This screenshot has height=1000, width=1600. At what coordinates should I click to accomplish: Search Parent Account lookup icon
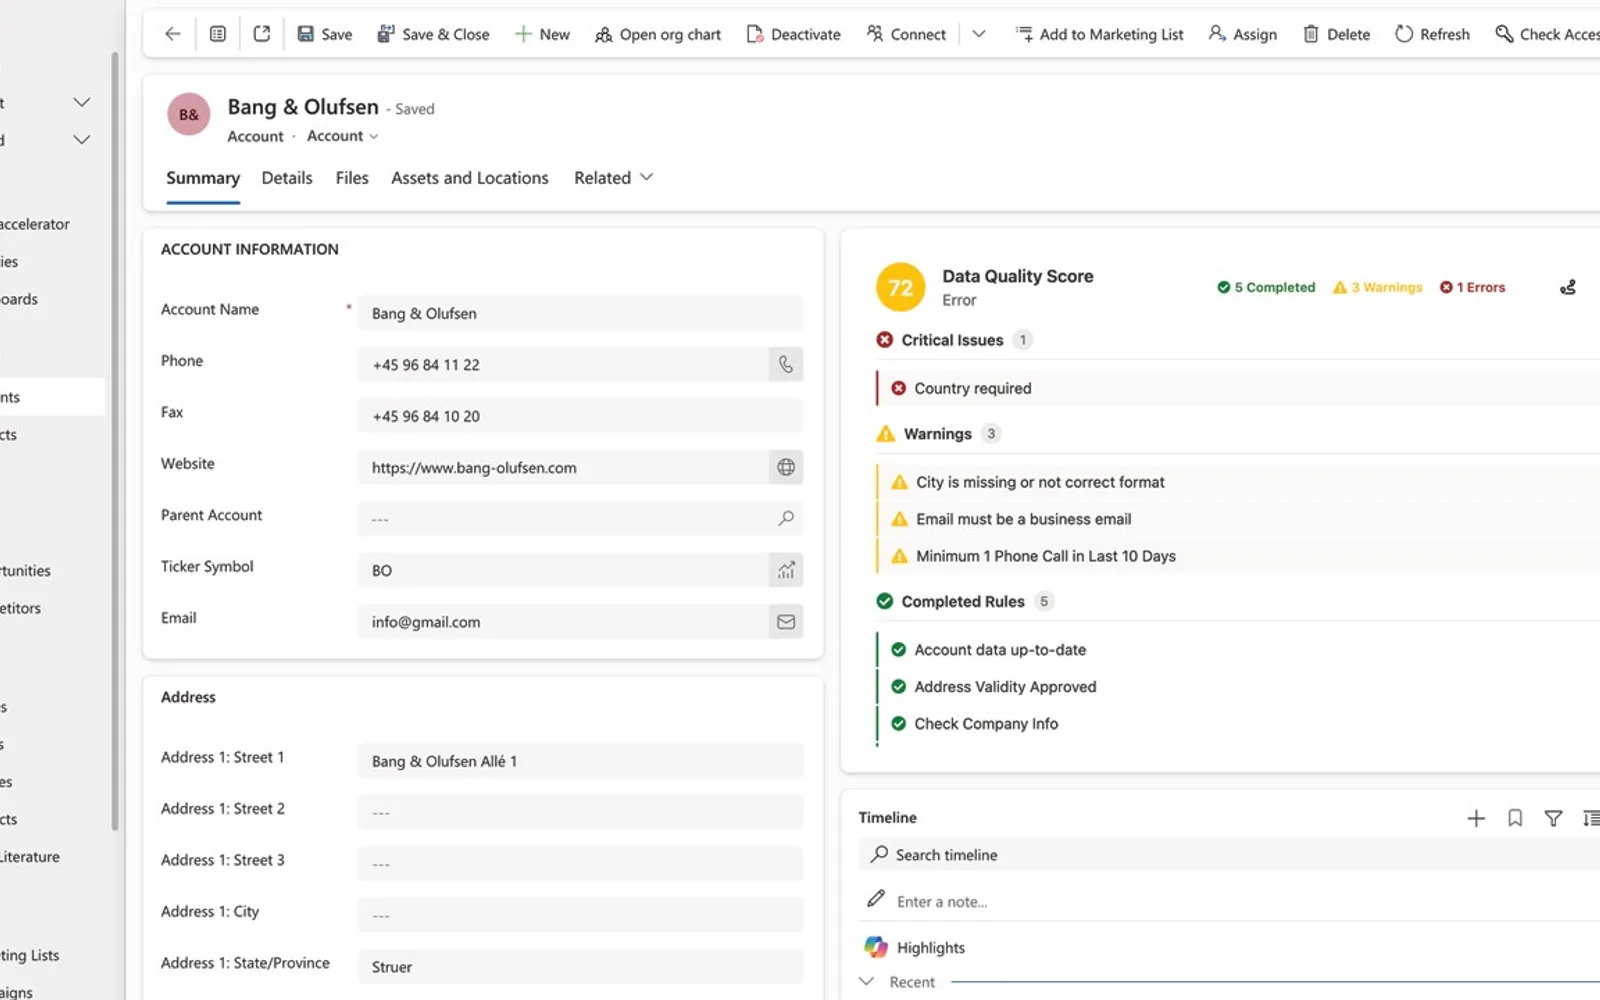click(786, 518)
